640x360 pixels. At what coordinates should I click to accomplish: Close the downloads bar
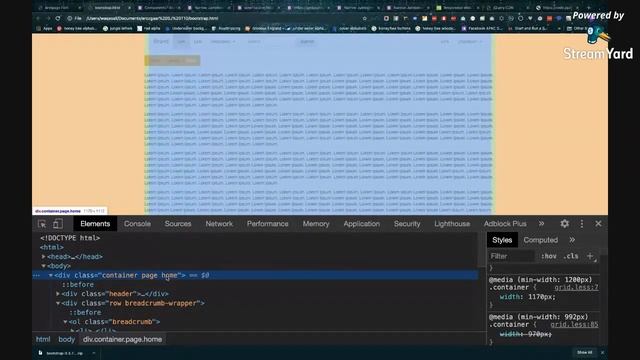[602, 353]
